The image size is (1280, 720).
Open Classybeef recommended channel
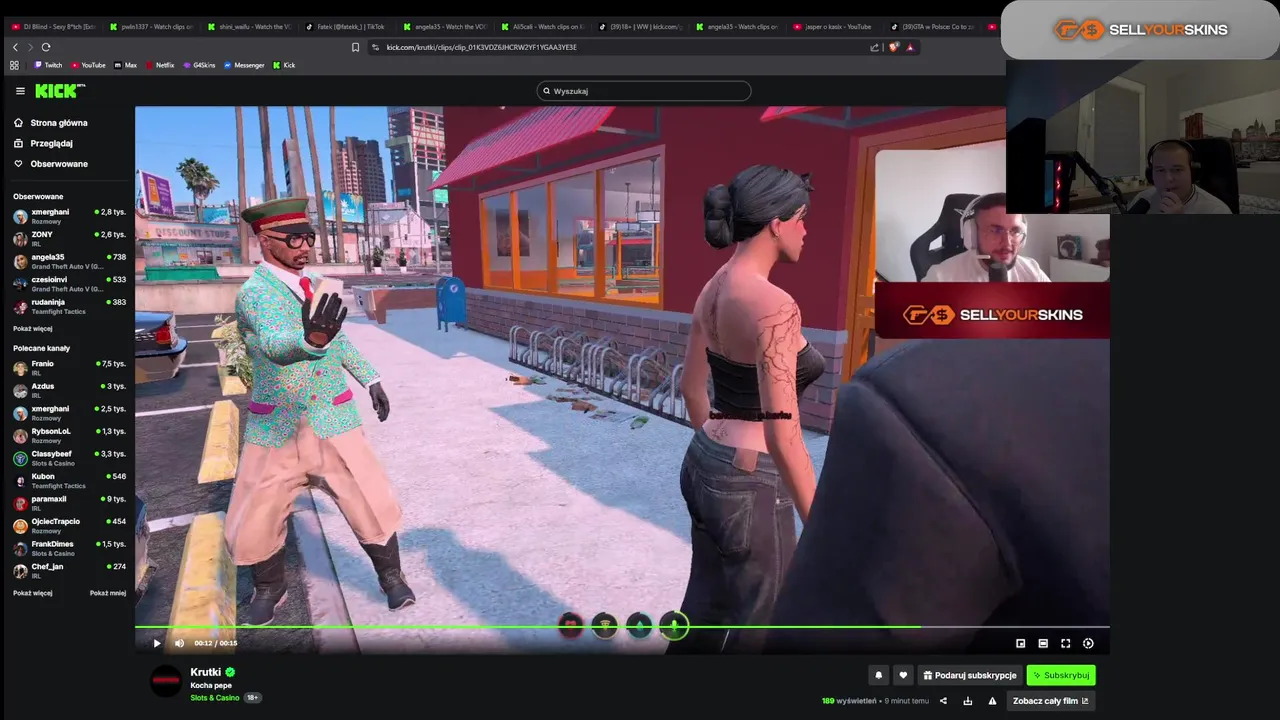tap(69, 458)
